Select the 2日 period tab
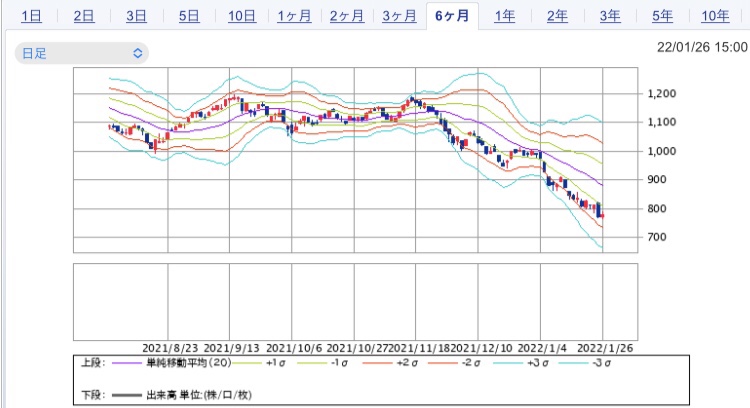The height and width of the screenshot is (408, 750). pyautogui.click(x=84, y=16)
